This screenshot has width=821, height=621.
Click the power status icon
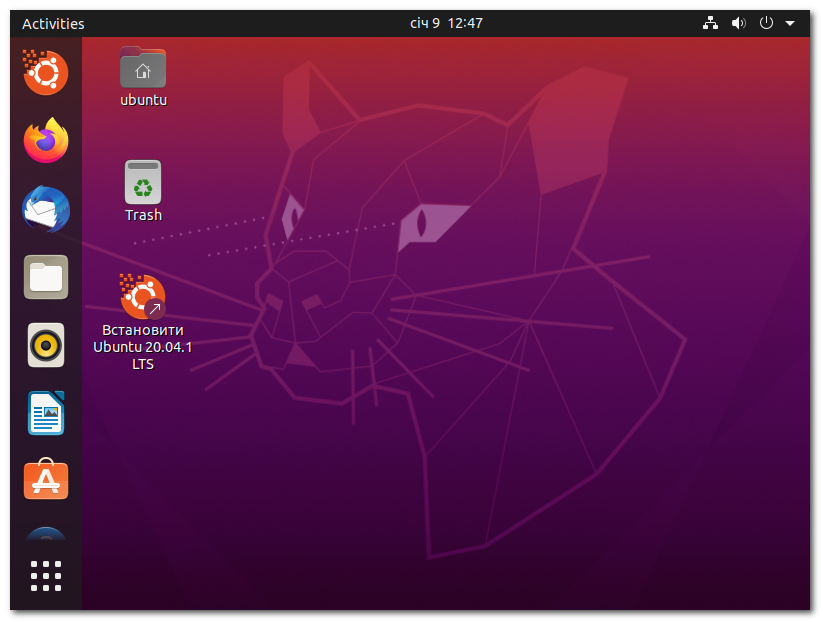tap(765, 22)
